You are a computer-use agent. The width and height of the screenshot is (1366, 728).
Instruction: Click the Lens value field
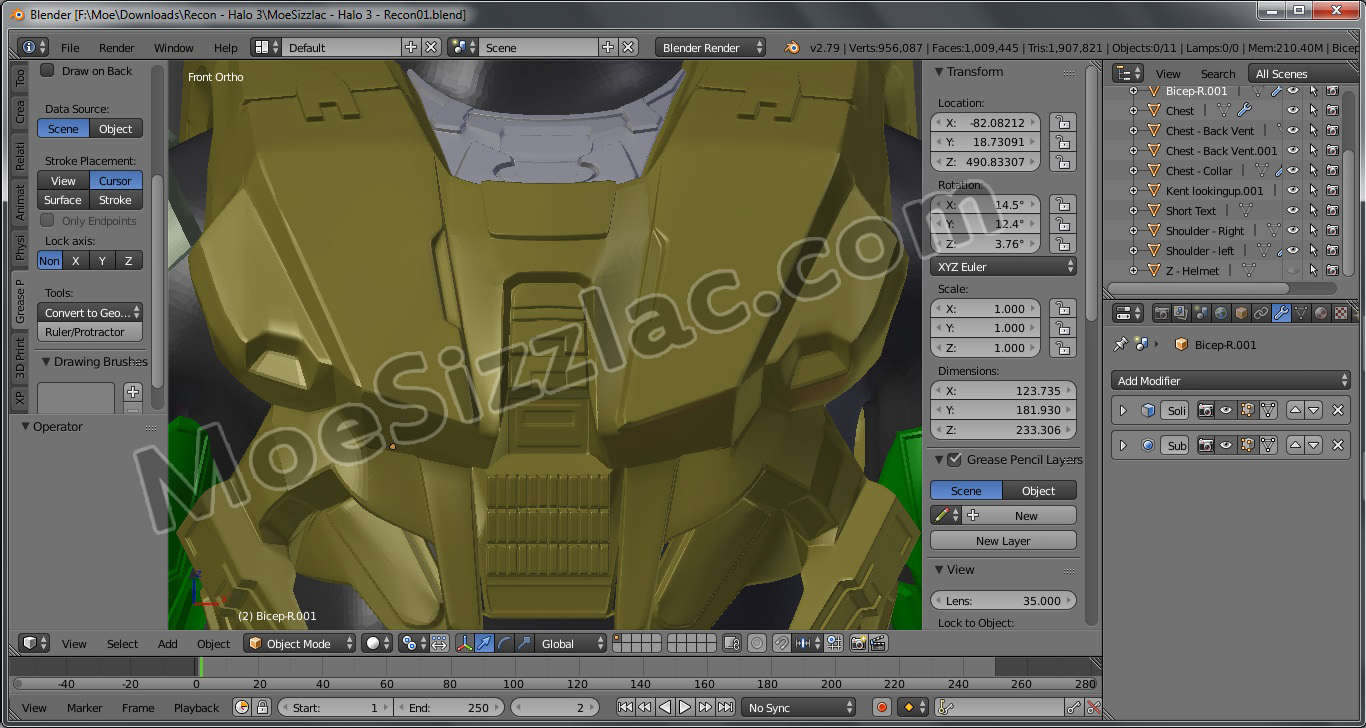pos(1003,601)
